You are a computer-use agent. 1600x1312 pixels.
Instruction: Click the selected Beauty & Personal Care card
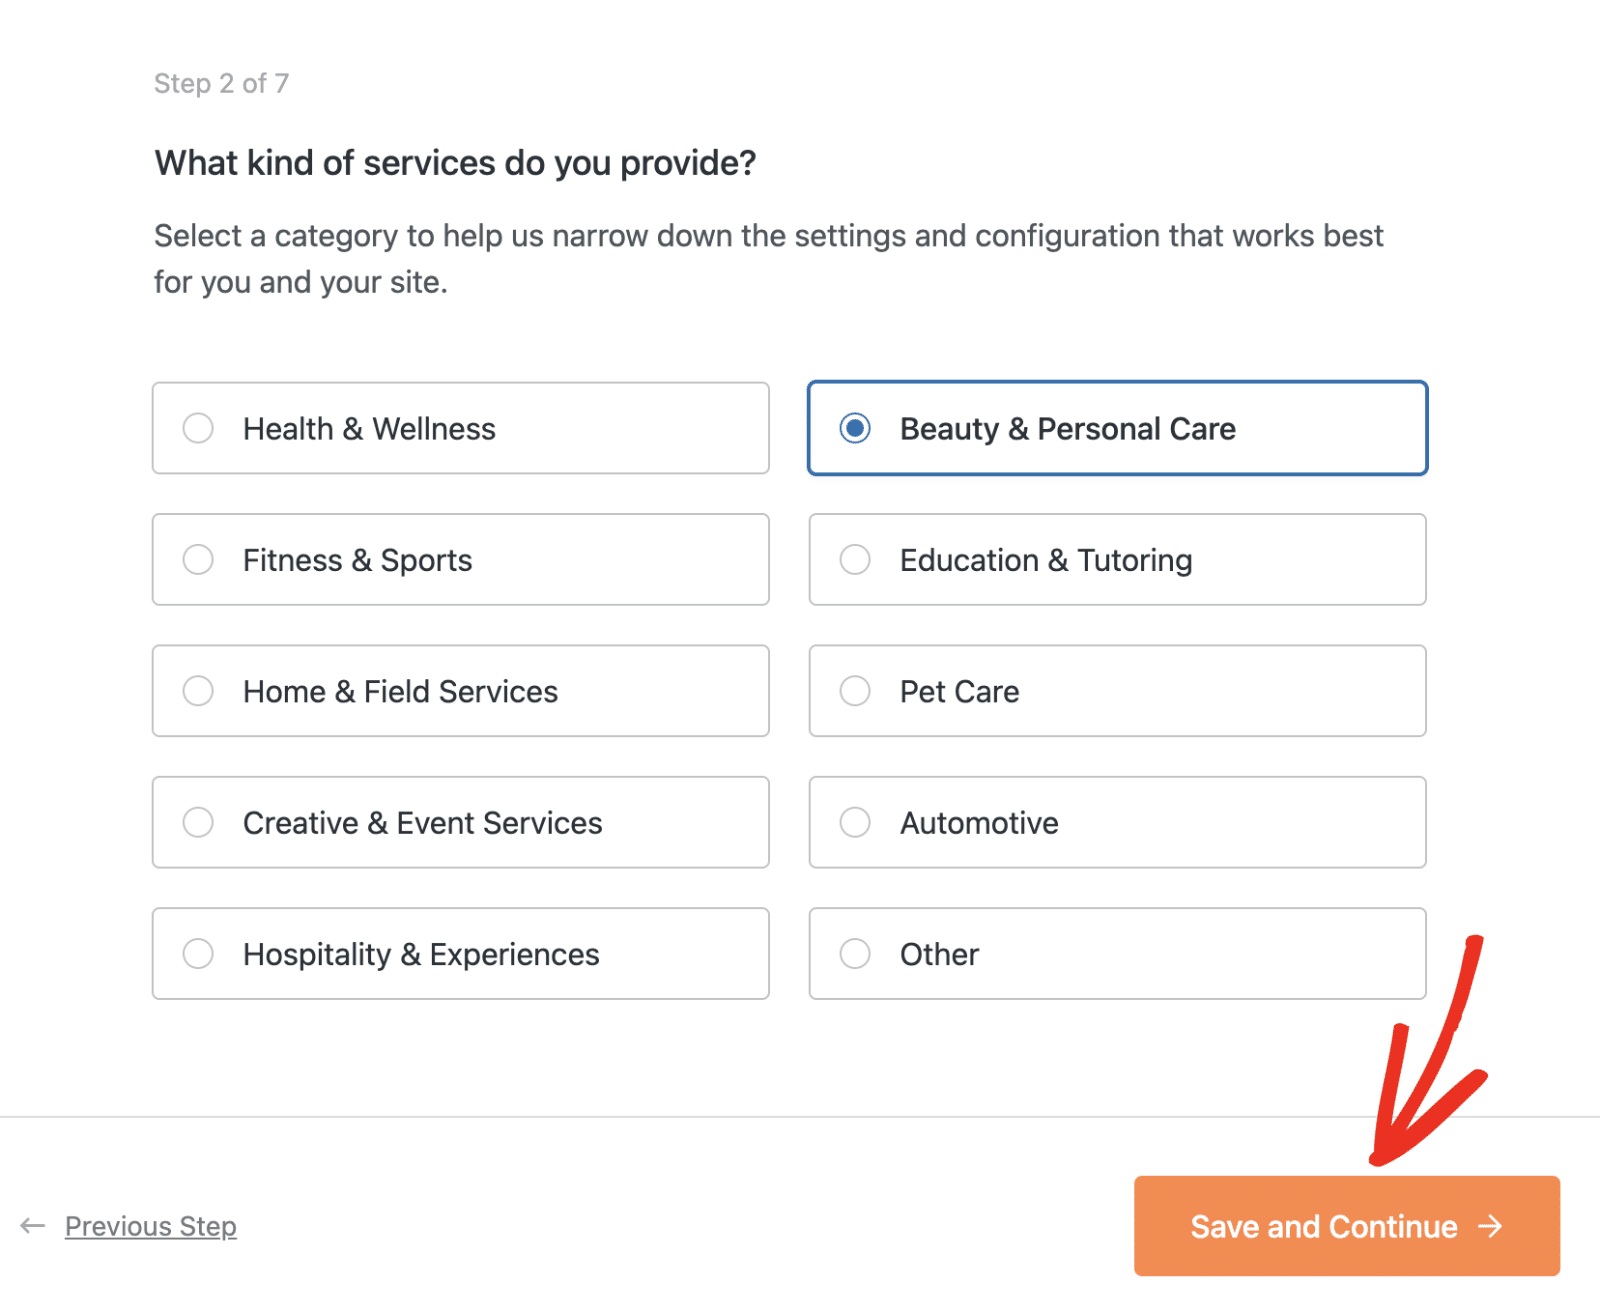coord(1118,428)
